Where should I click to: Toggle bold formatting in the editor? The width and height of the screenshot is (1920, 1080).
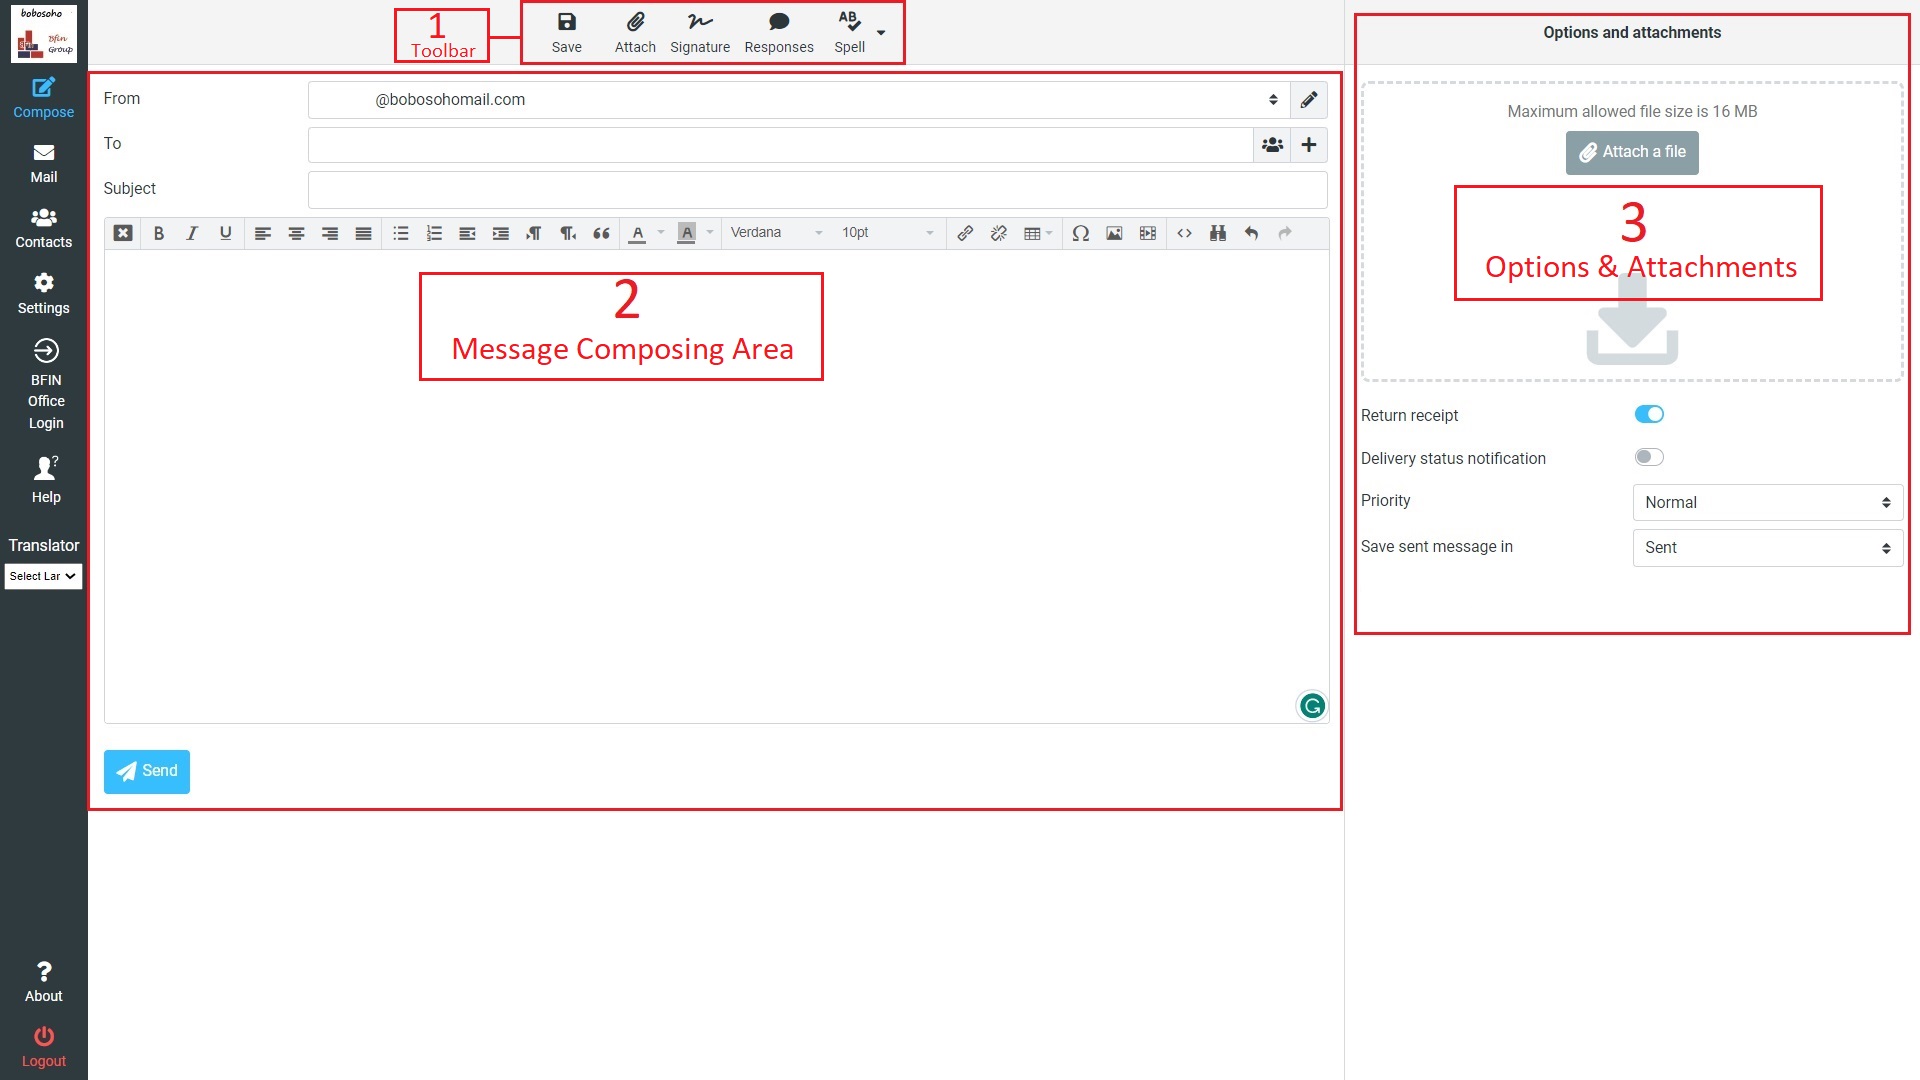click(x=158, y=233)
